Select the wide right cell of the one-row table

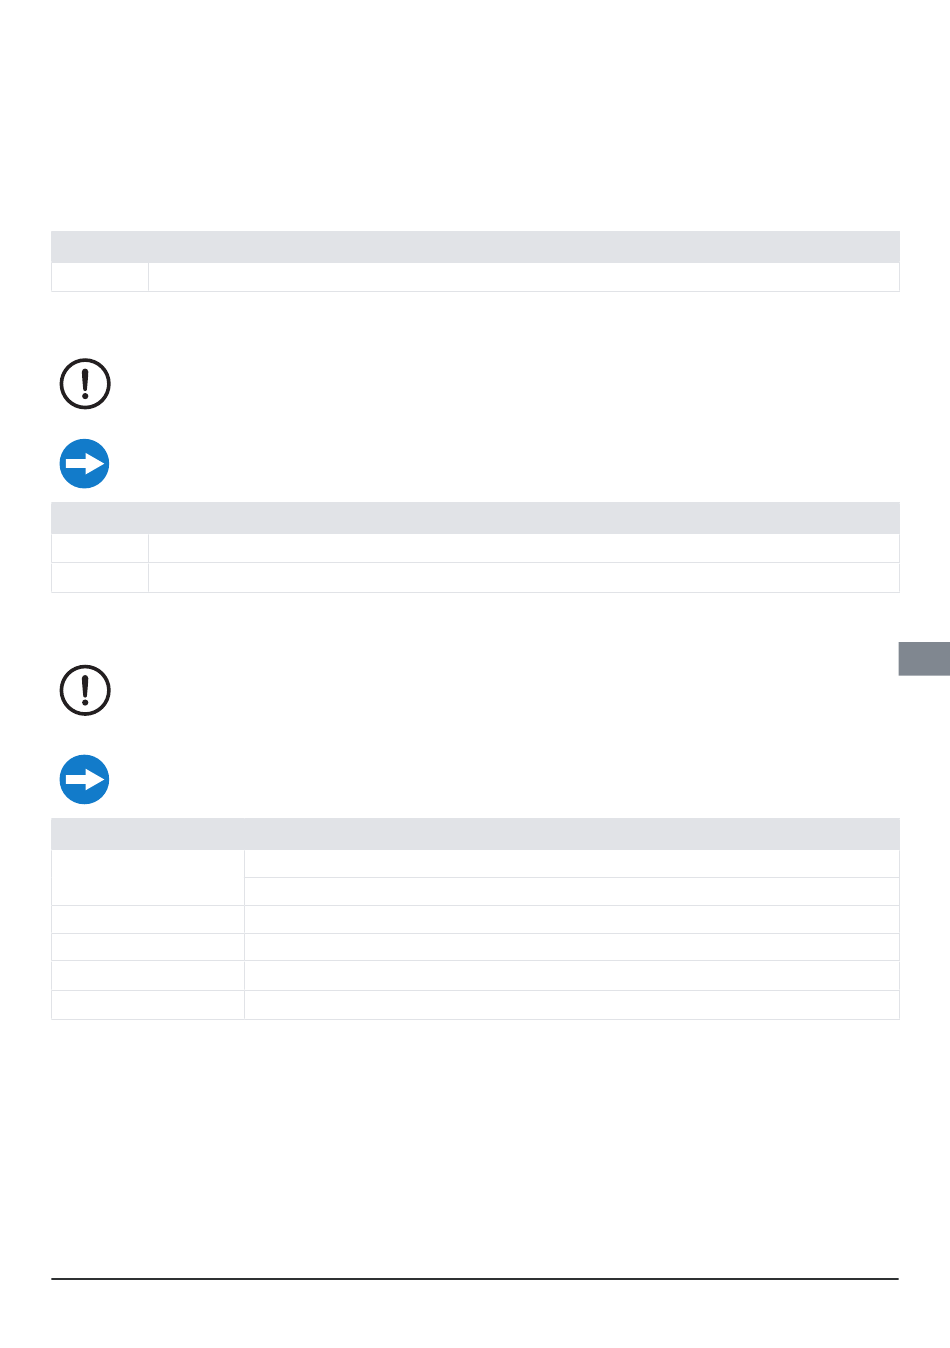tap(524, 277)
